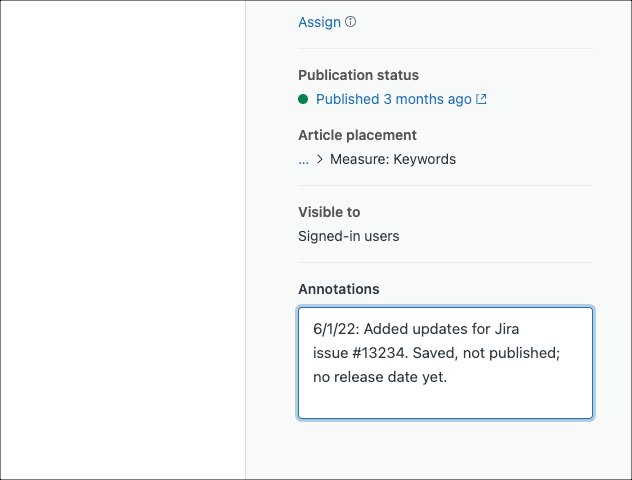Focus the Annotations text box
Viewport: 632px width, 480px height.
pyautogui.click(x=445, y=362)
